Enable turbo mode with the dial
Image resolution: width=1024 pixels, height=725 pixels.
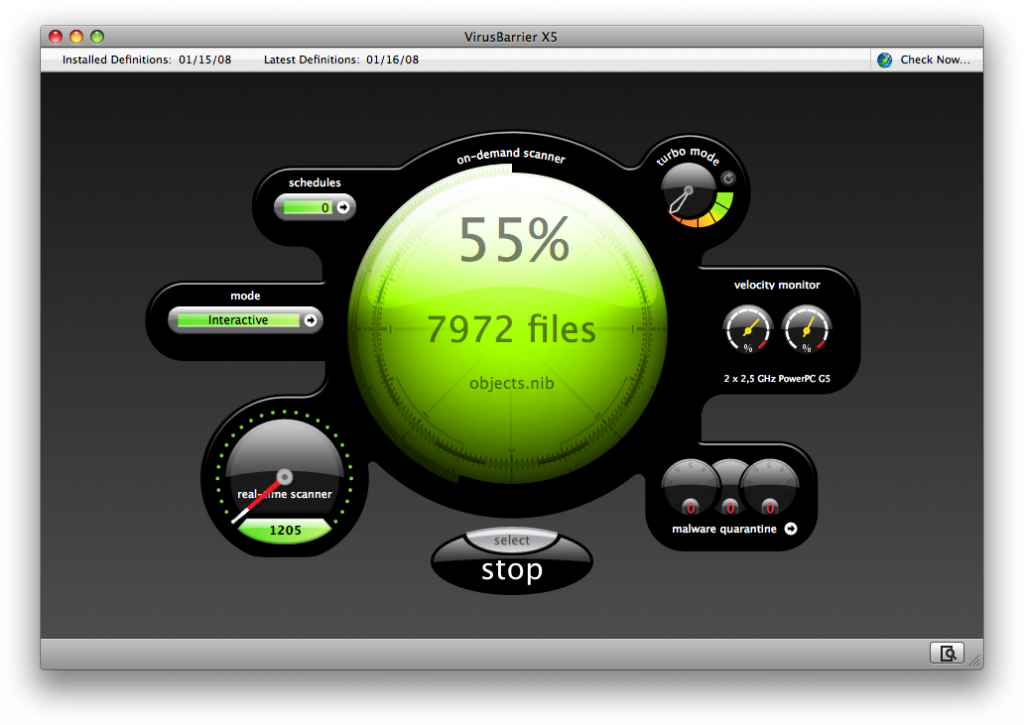tap(689, 190)
